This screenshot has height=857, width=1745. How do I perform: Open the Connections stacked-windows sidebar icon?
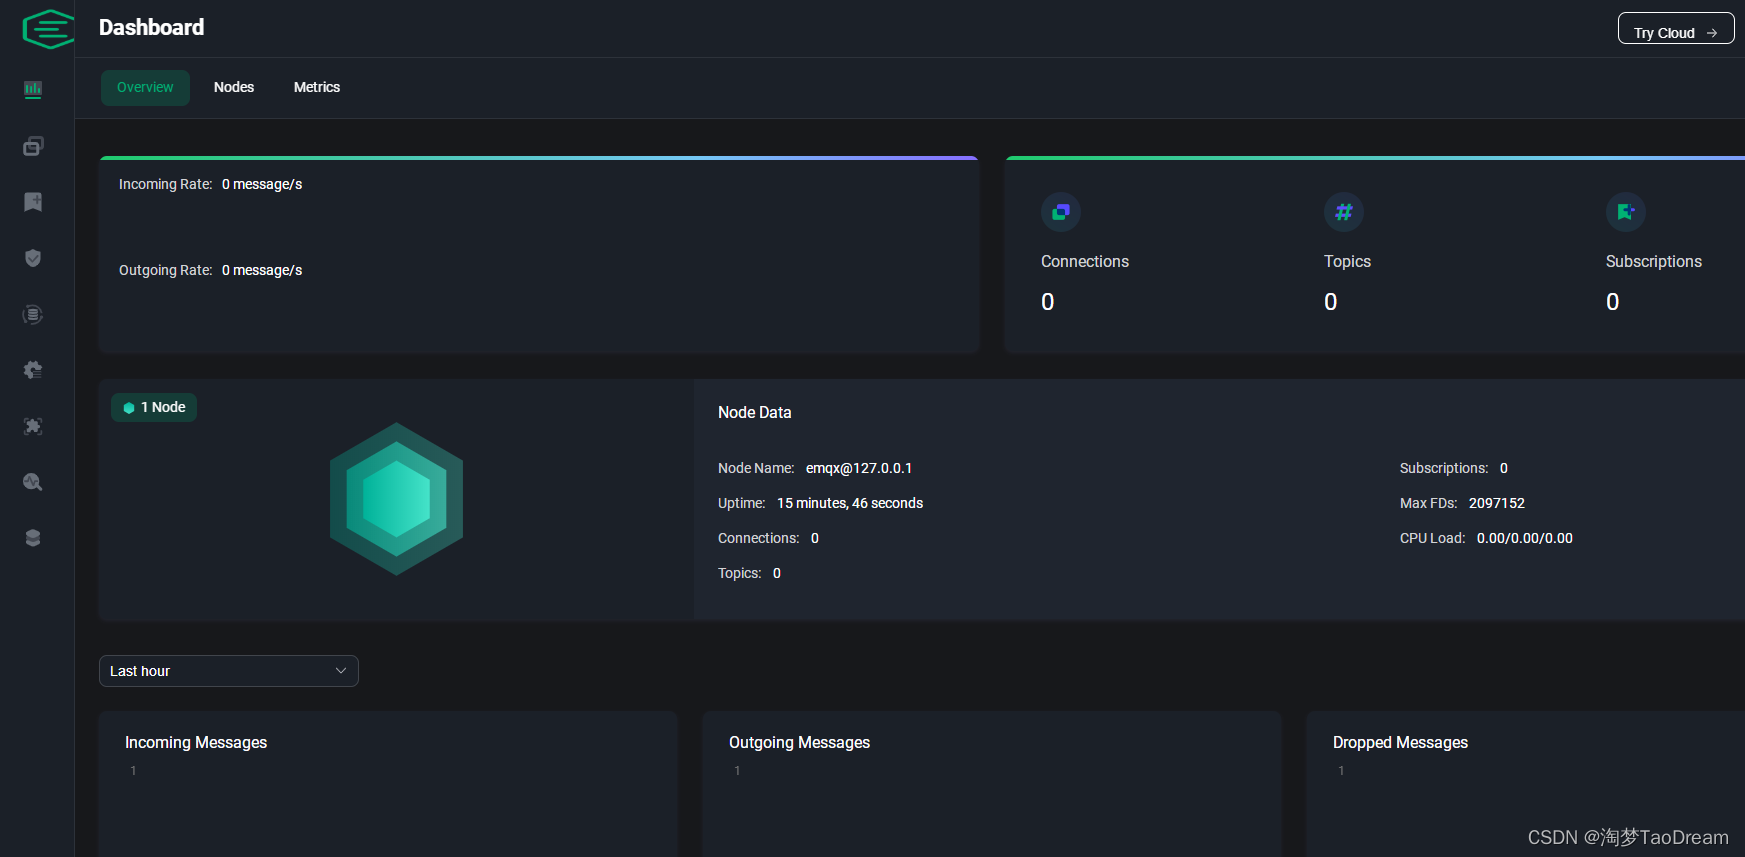(33, 146)
